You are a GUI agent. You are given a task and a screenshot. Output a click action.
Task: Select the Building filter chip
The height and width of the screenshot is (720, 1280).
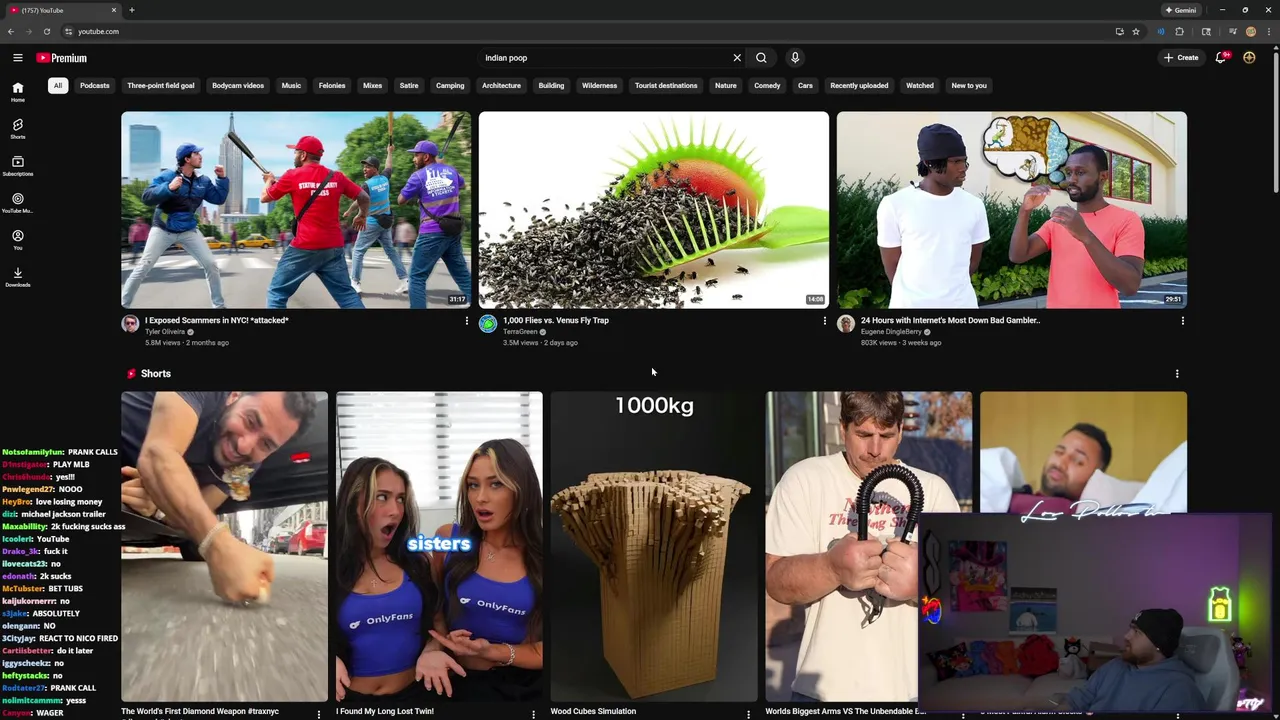tap(551, 86)
